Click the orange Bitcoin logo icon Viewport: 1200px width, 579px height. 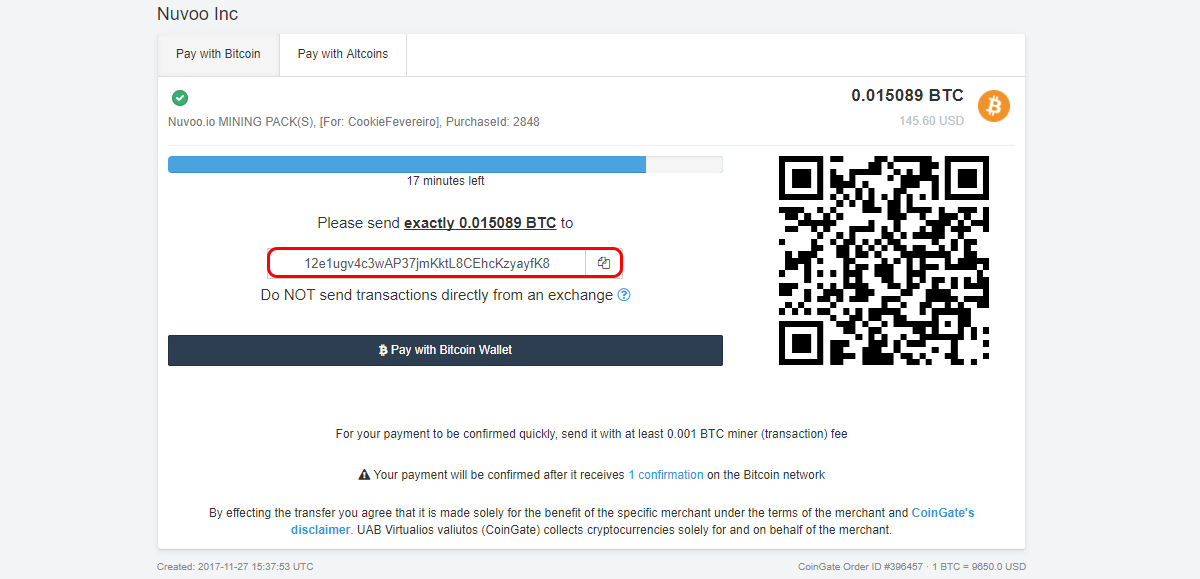[x=994, y=105]
